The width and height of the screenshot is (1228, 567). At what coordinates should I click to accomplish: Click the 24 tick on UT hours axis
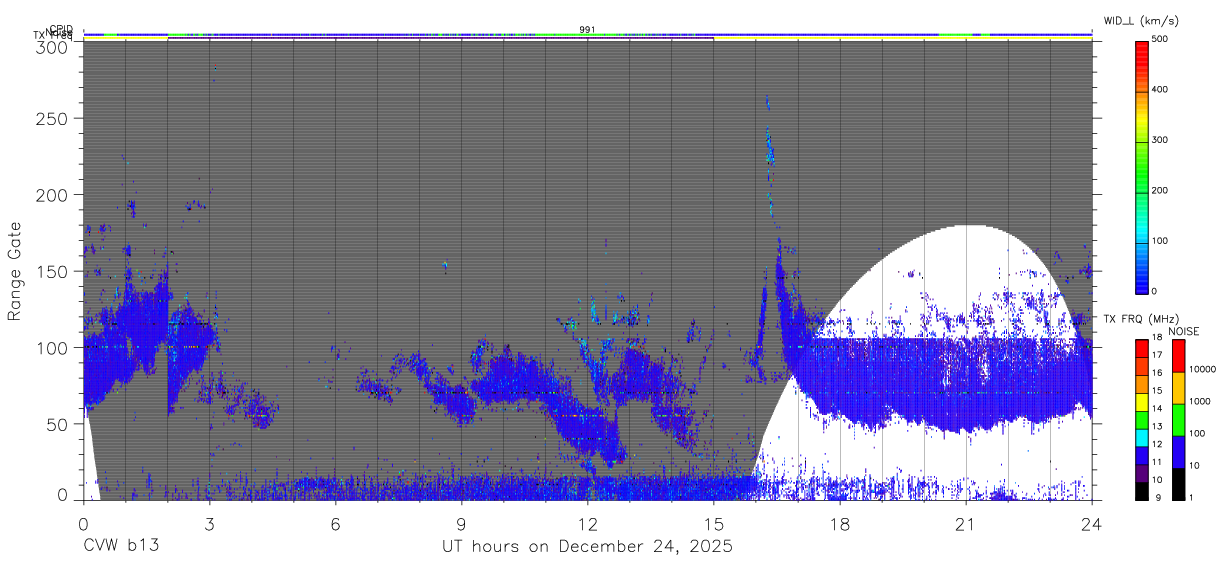(x=1092, y=524)
